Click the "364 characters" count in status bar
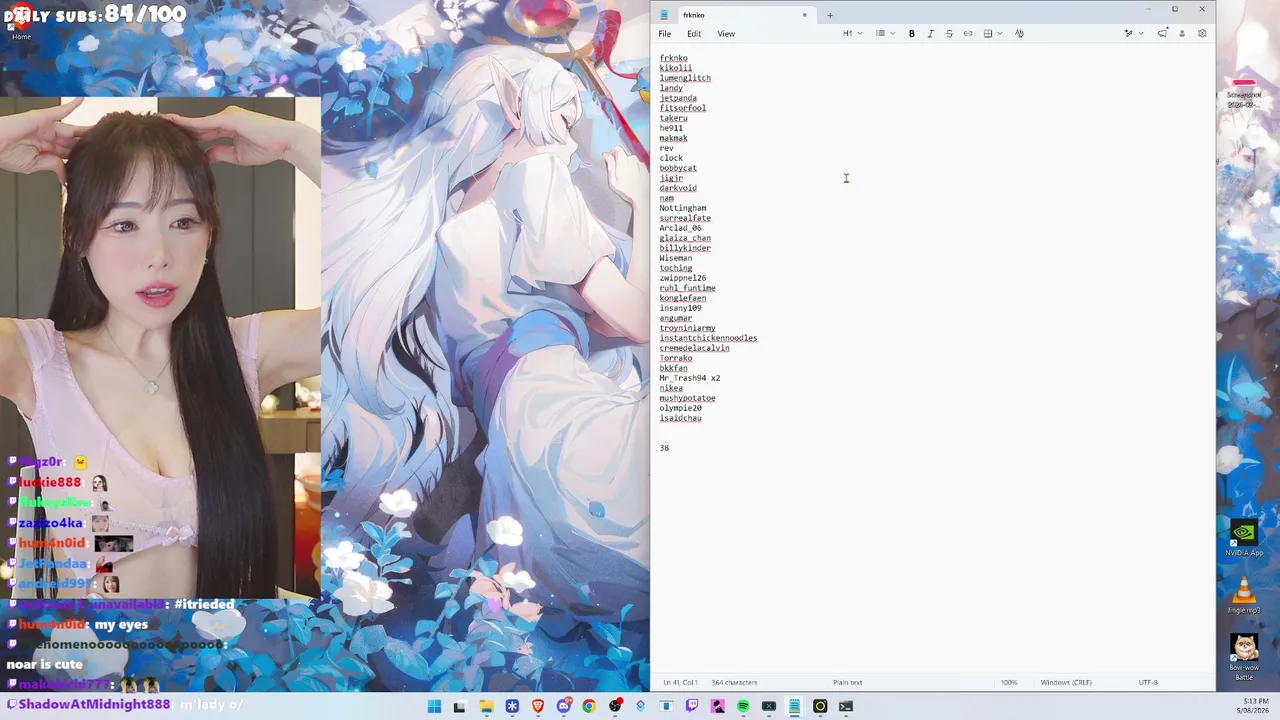 tap(734, 683)
